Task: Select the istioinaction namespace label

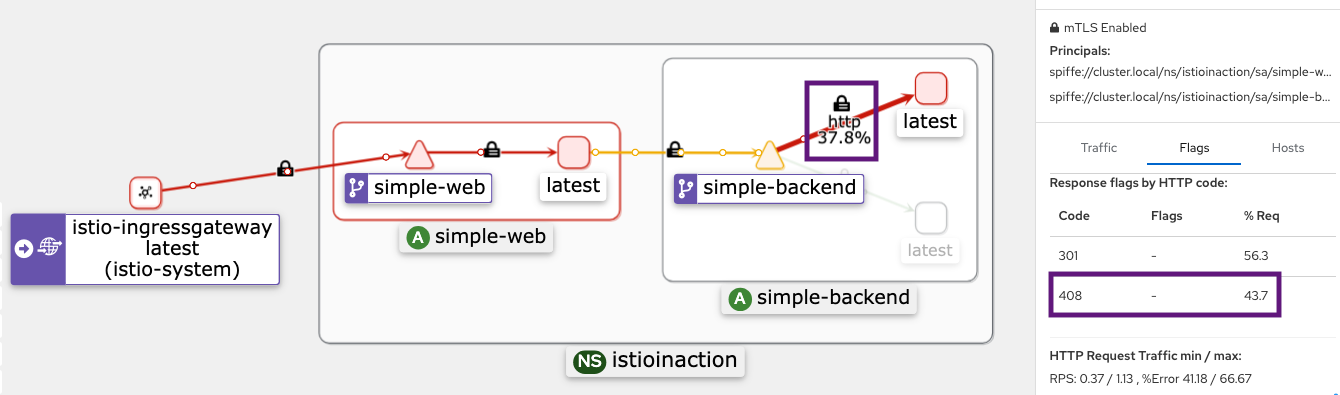Action: pos(656,361)
